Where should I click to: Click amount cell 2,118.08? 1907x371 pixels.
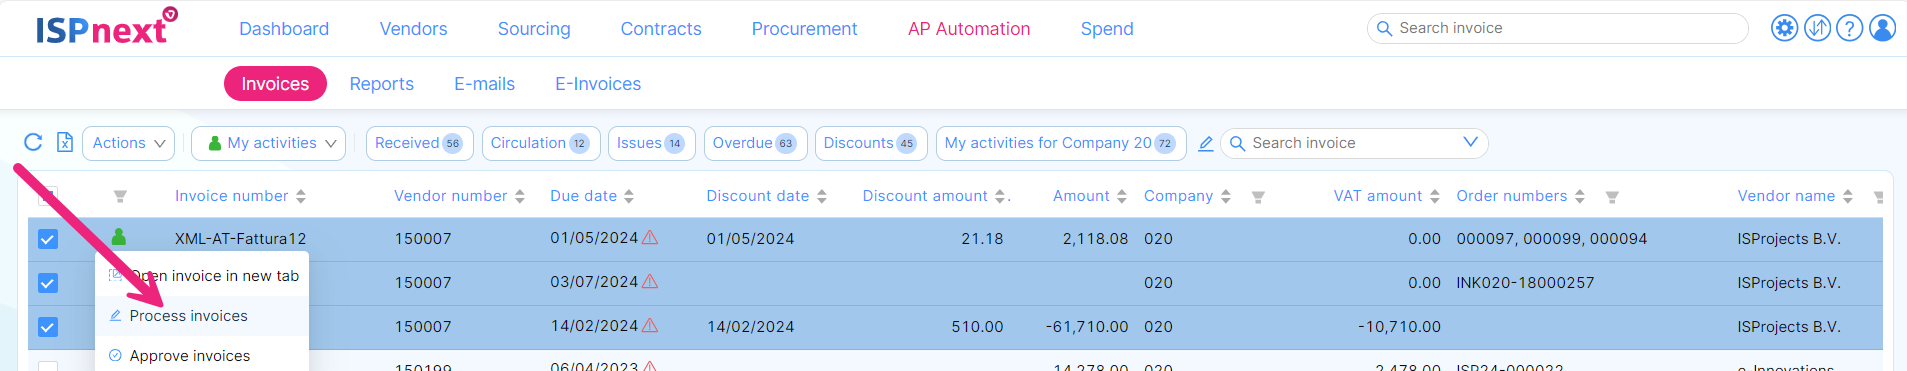1095,239
